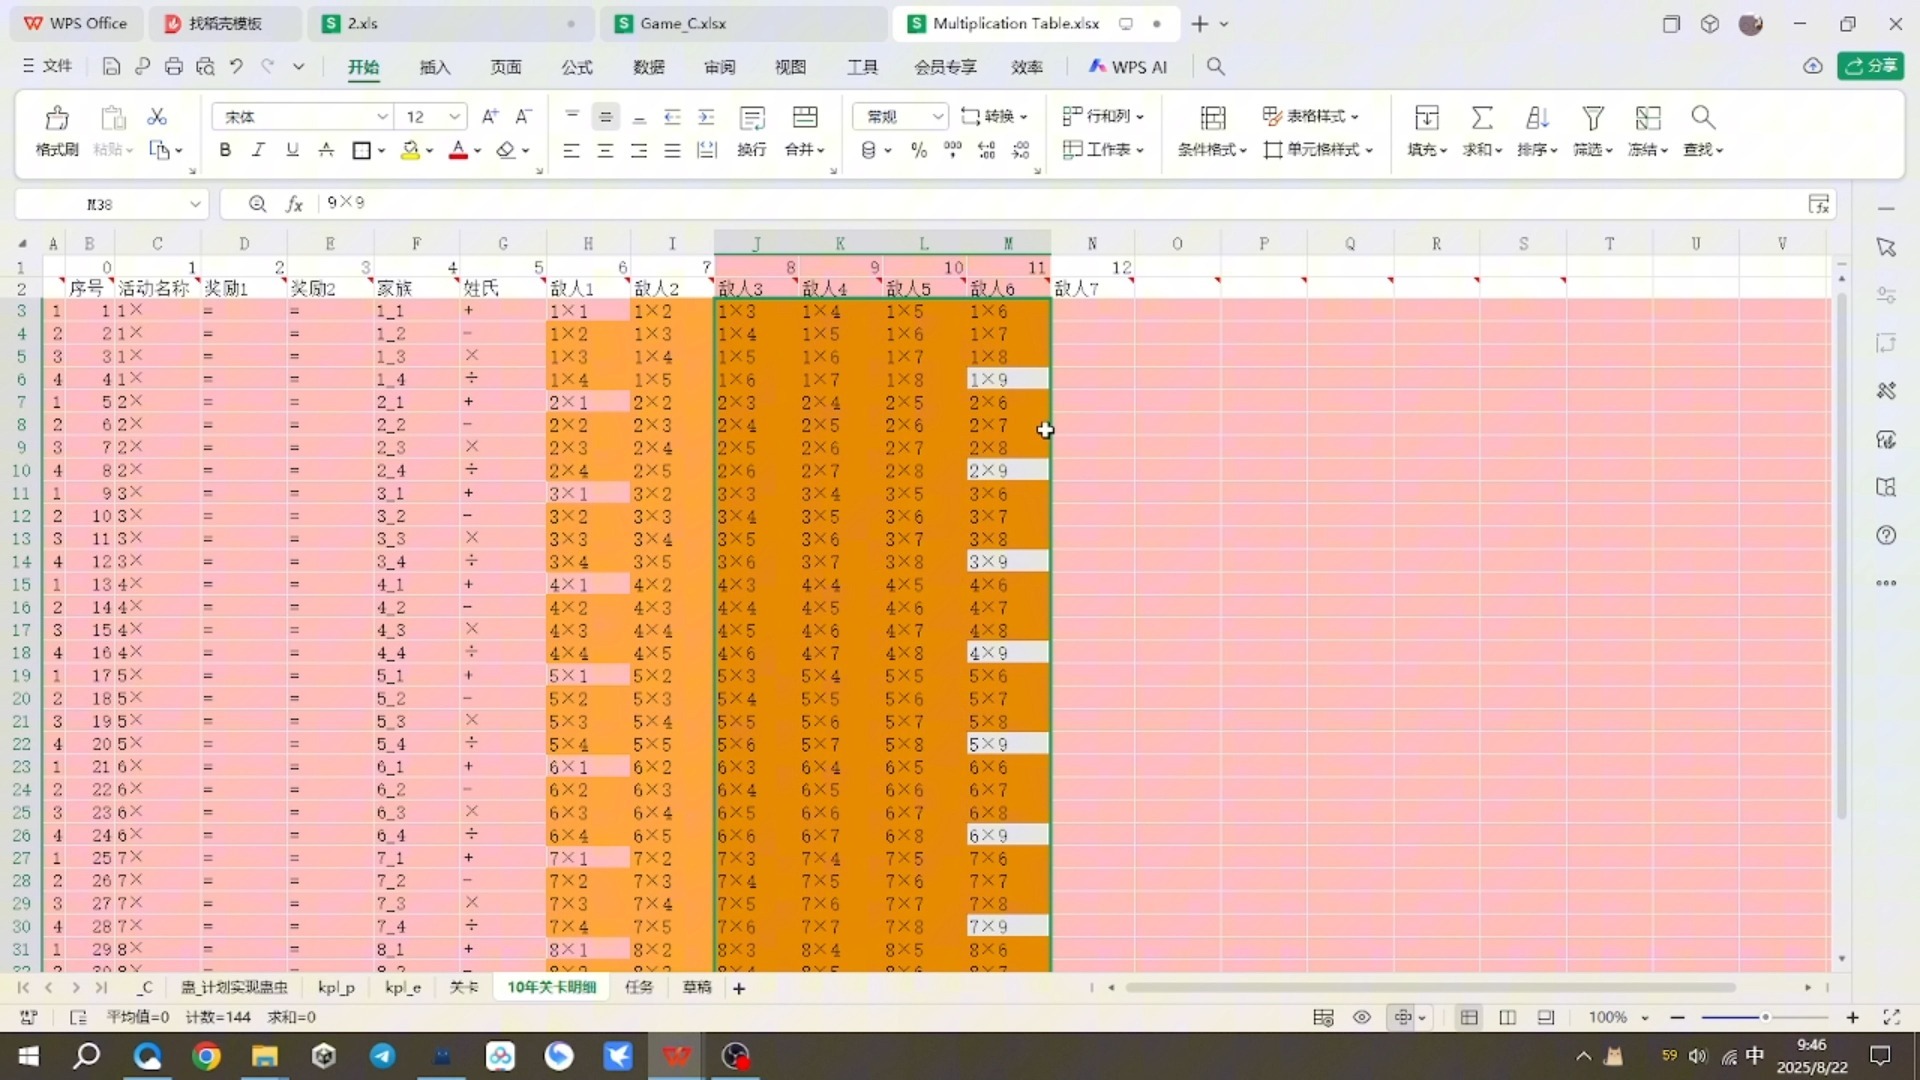Switch to the kpl_p sheet tab
This screenshot has width=1920, height=1080.
(x=336, y=988)
